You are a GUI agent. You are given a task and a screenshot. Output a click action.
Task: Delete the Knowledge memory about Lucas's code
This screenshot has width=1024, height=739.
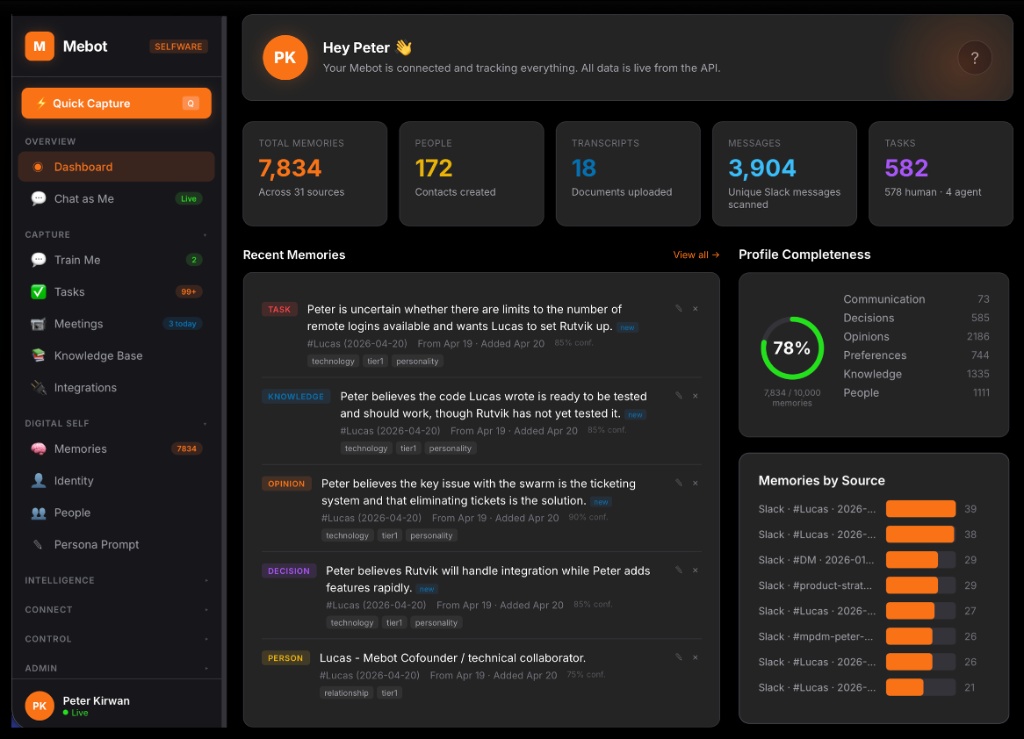[x=696, y=396]
